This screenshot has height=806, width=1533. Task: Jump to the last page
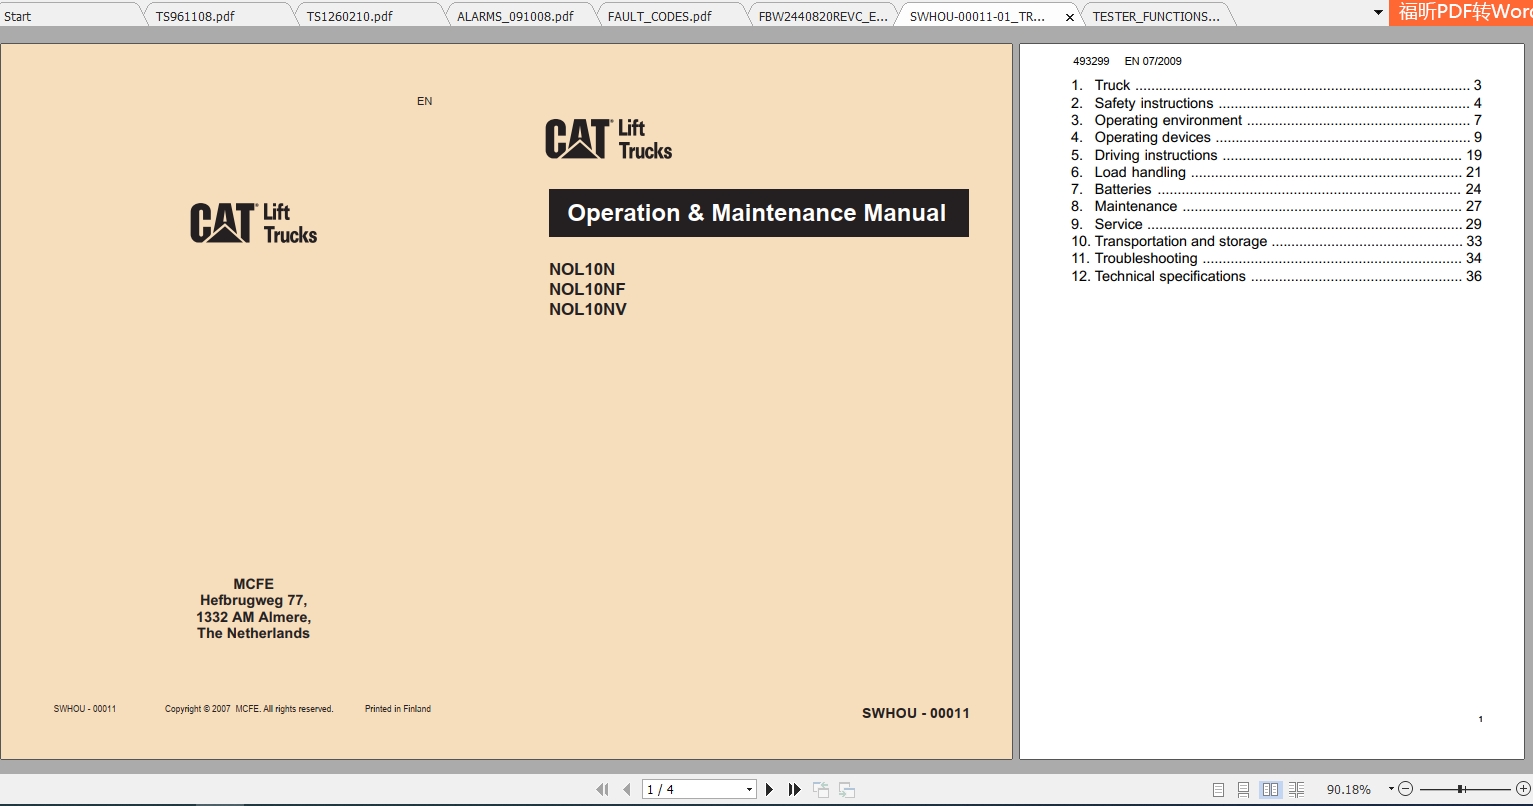pyautogui.click(x=793, y=789)
